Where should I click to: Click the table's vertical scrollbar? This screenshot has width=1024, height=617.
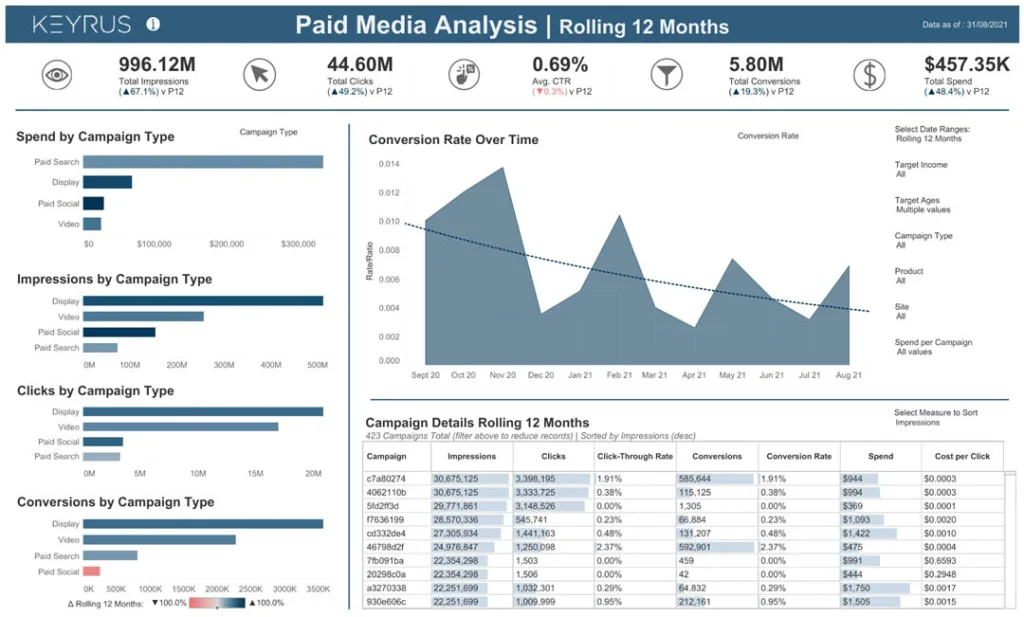(x=1010, y=539)
